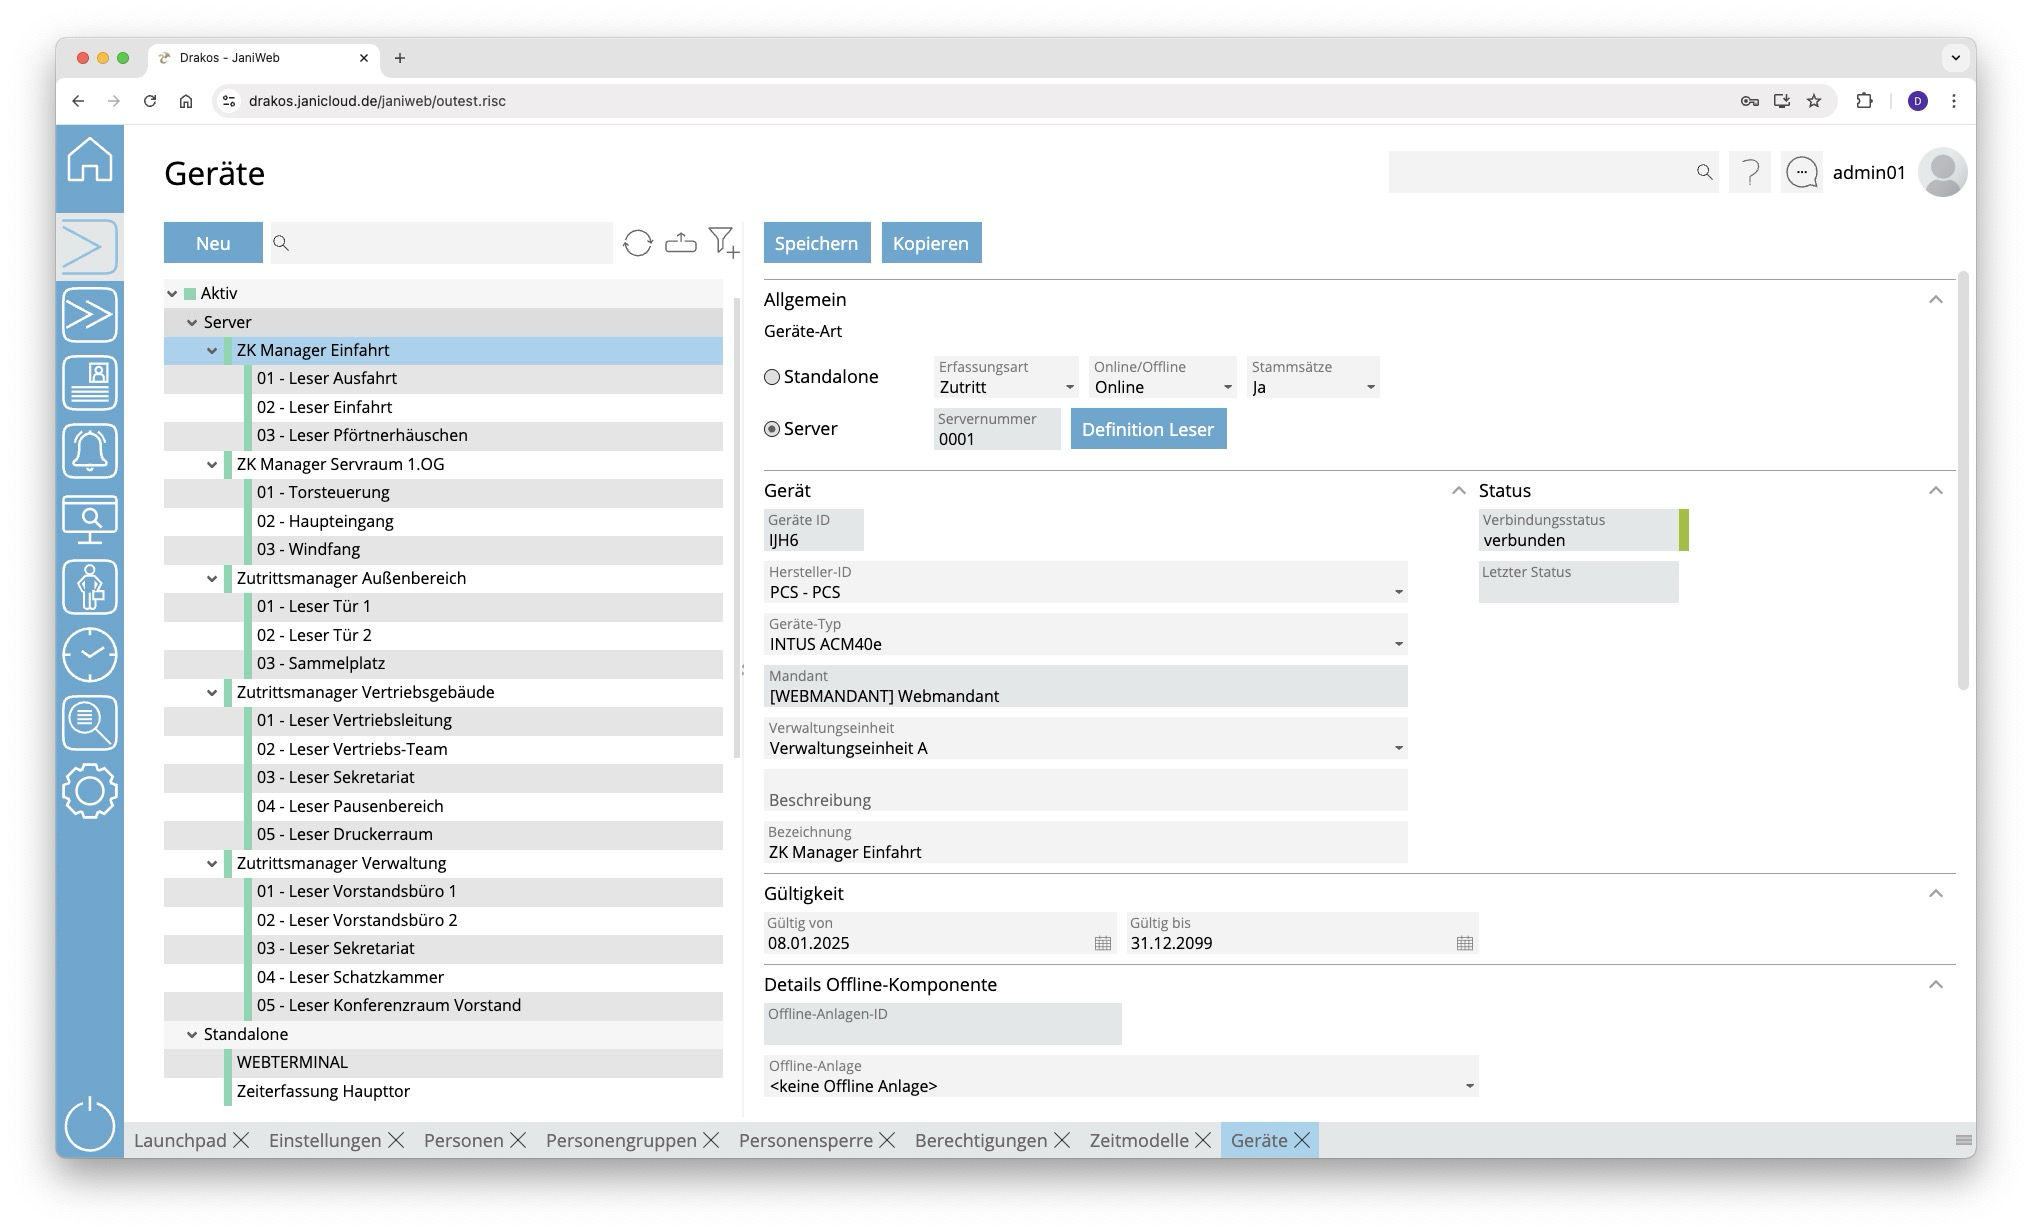Open the question mark help icon
The height and width of the screenshot is (1232, 2032).
tap(1750, 173)
